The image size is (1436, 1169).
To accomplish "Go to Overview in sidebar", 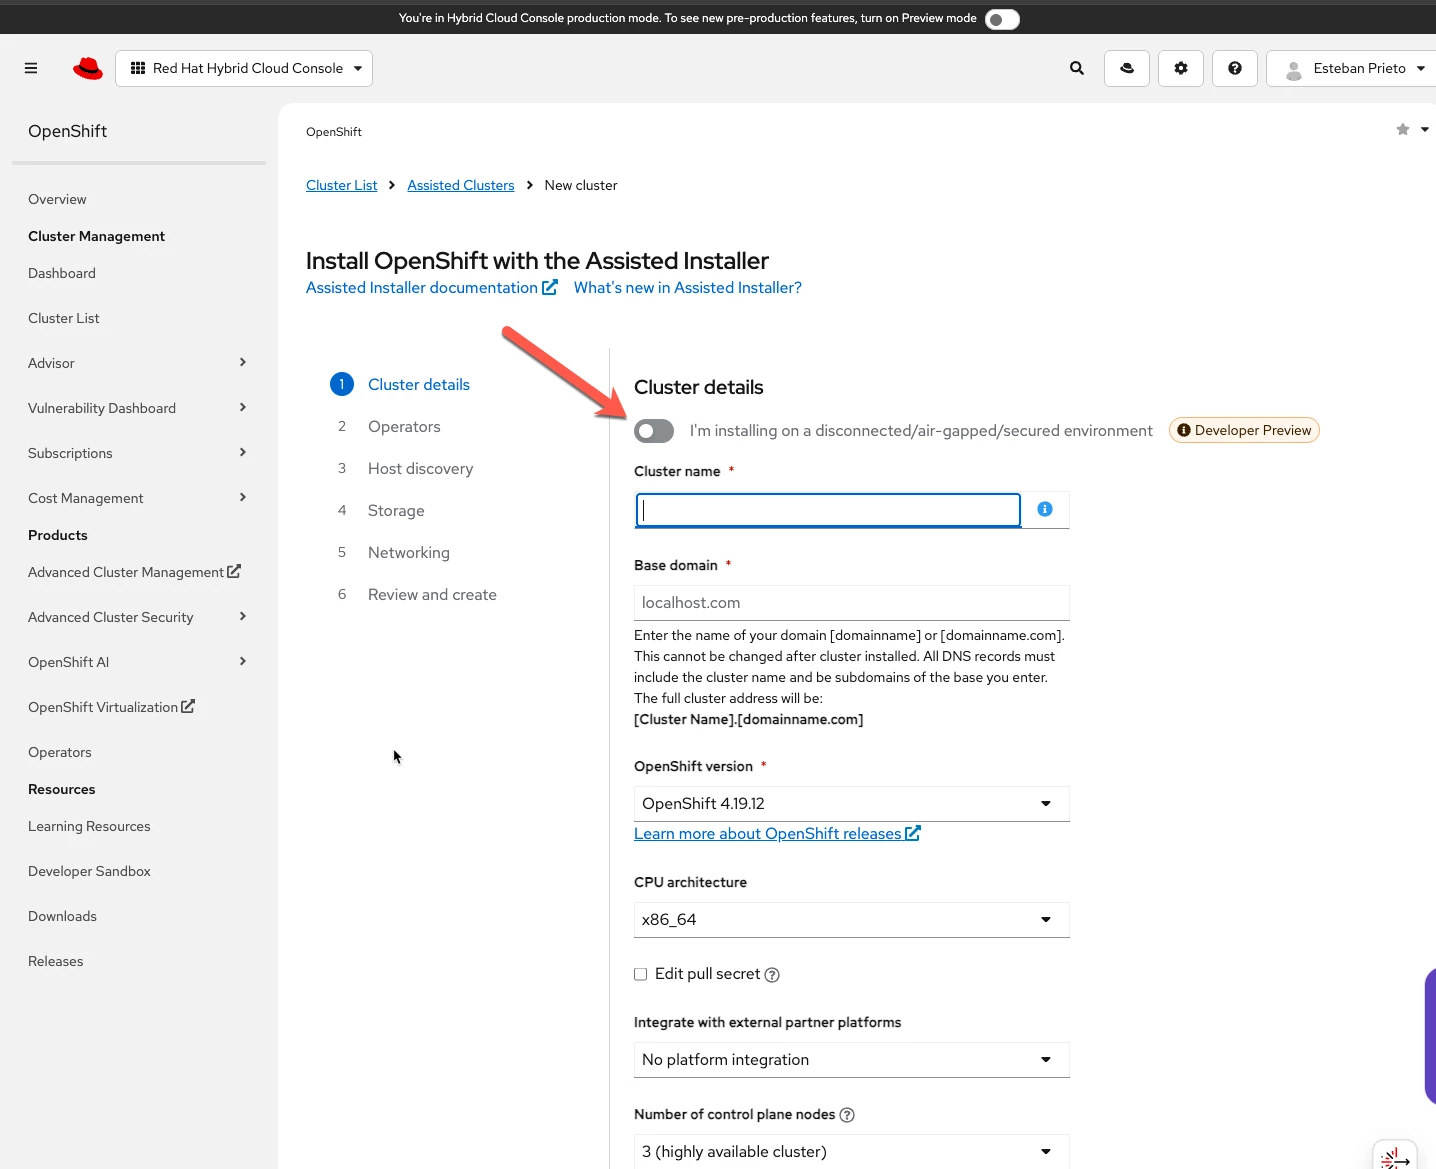I will pos(57,199).
